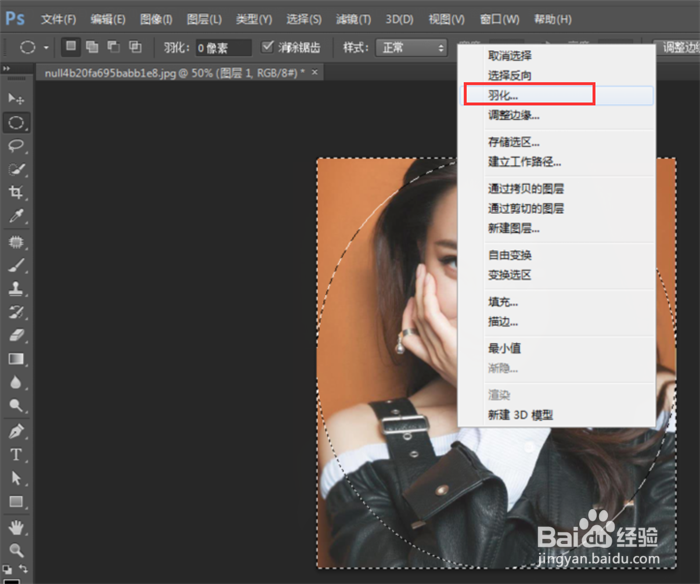Open the 类型(Y) menu
Viewport: 700px width, 584px height.
point(254,19)
